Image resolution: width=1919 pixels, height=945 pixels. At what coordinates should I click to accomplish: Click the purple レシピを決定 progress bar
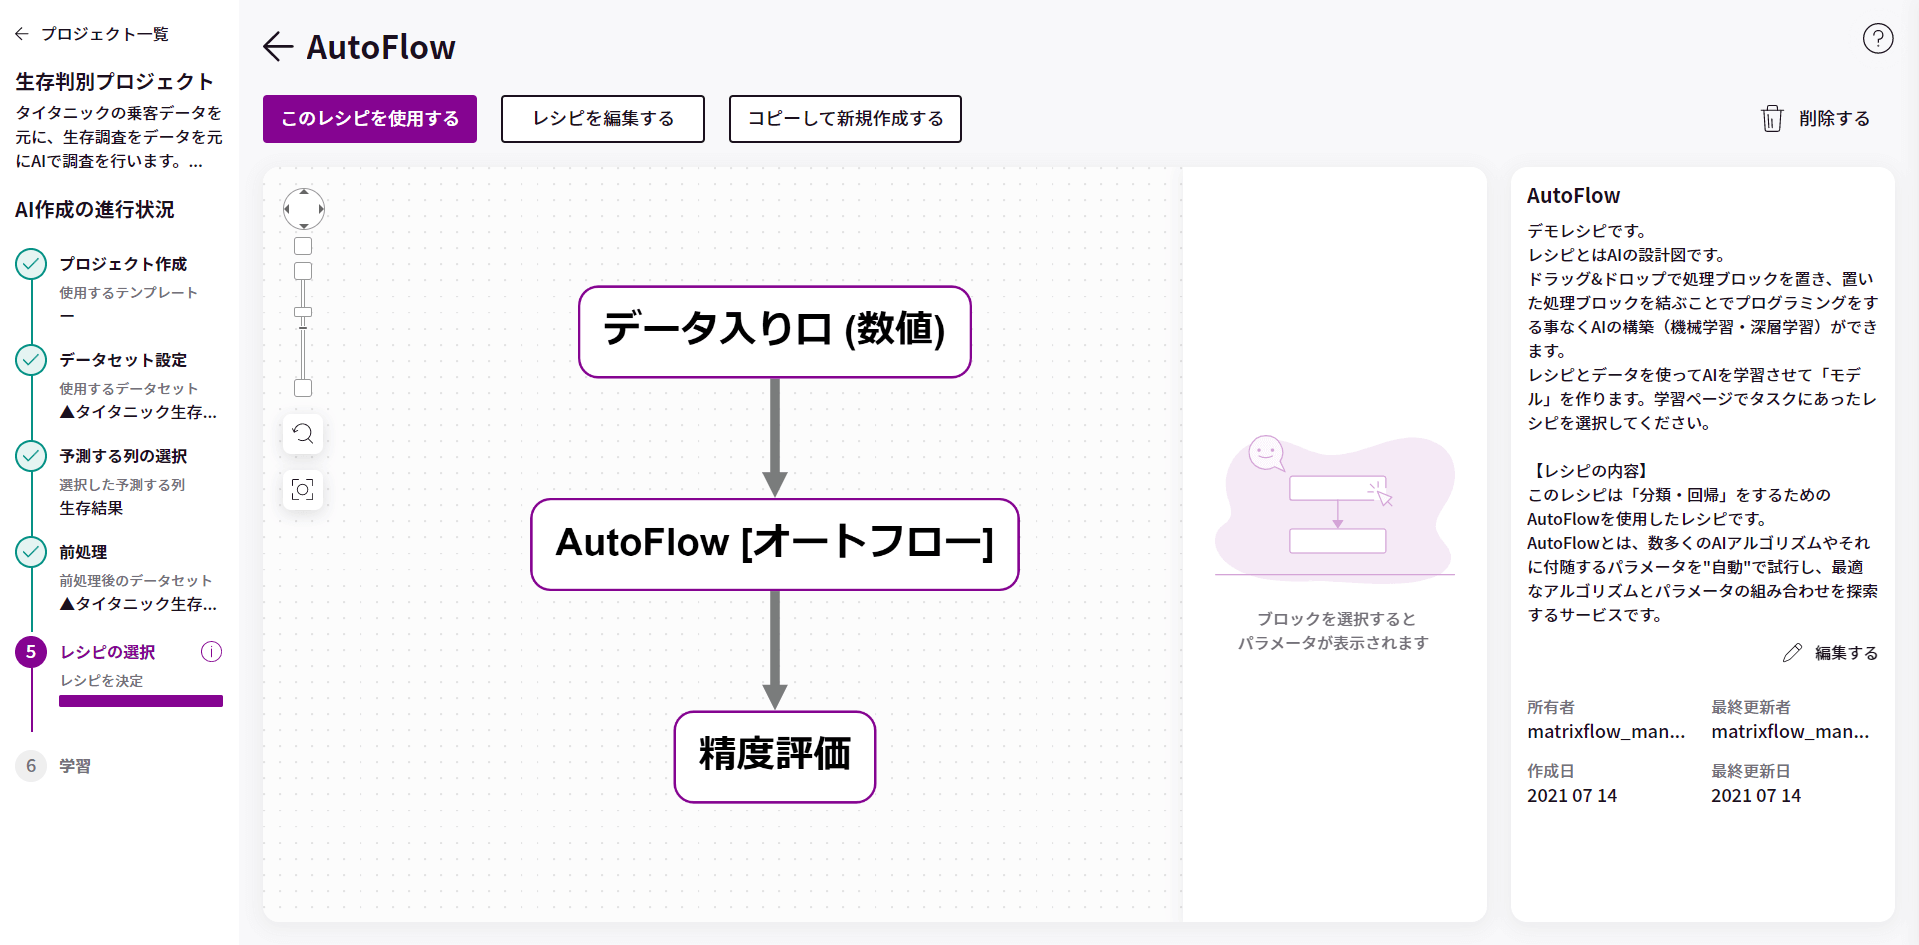(x=141, y=701)
